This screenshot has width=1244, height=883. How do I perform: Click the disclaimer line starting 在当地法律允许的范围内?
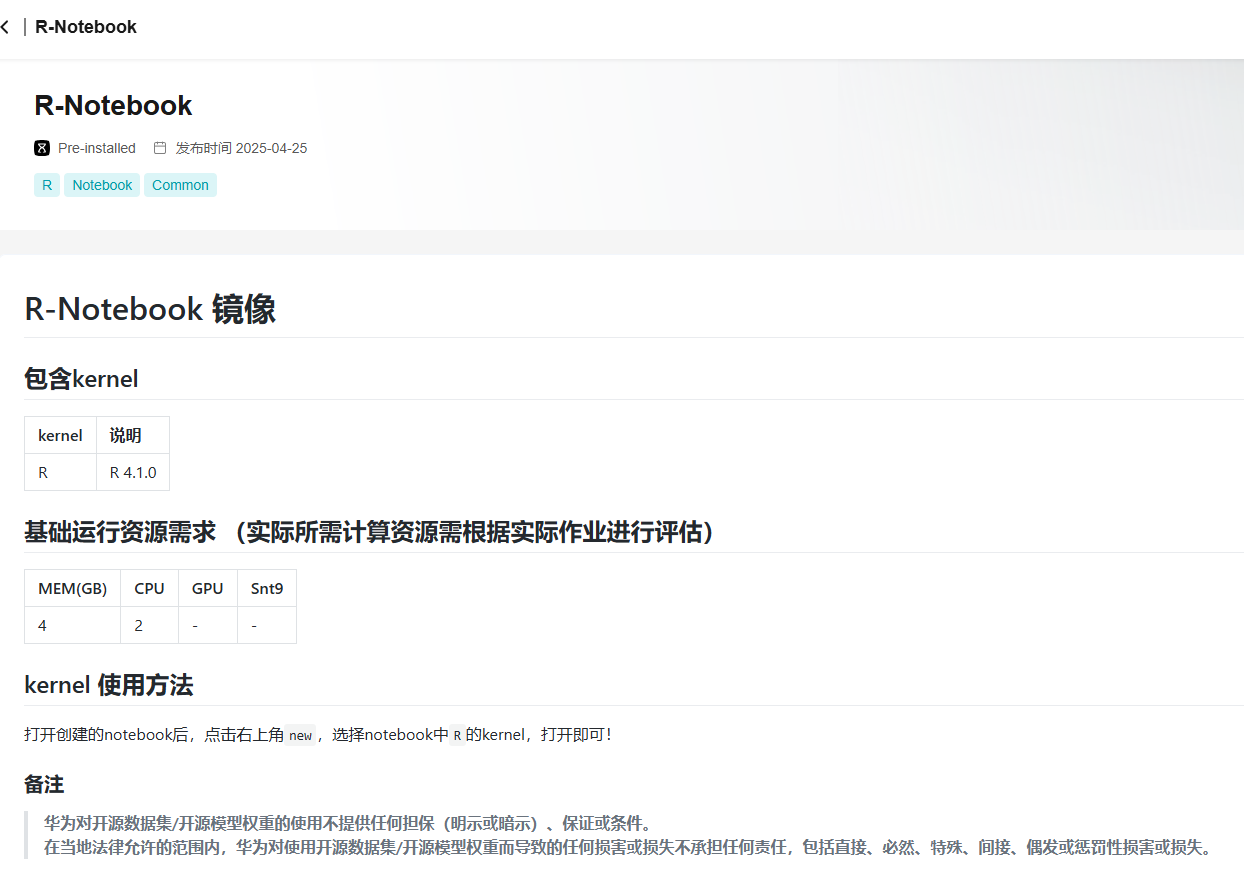(628, 848)
